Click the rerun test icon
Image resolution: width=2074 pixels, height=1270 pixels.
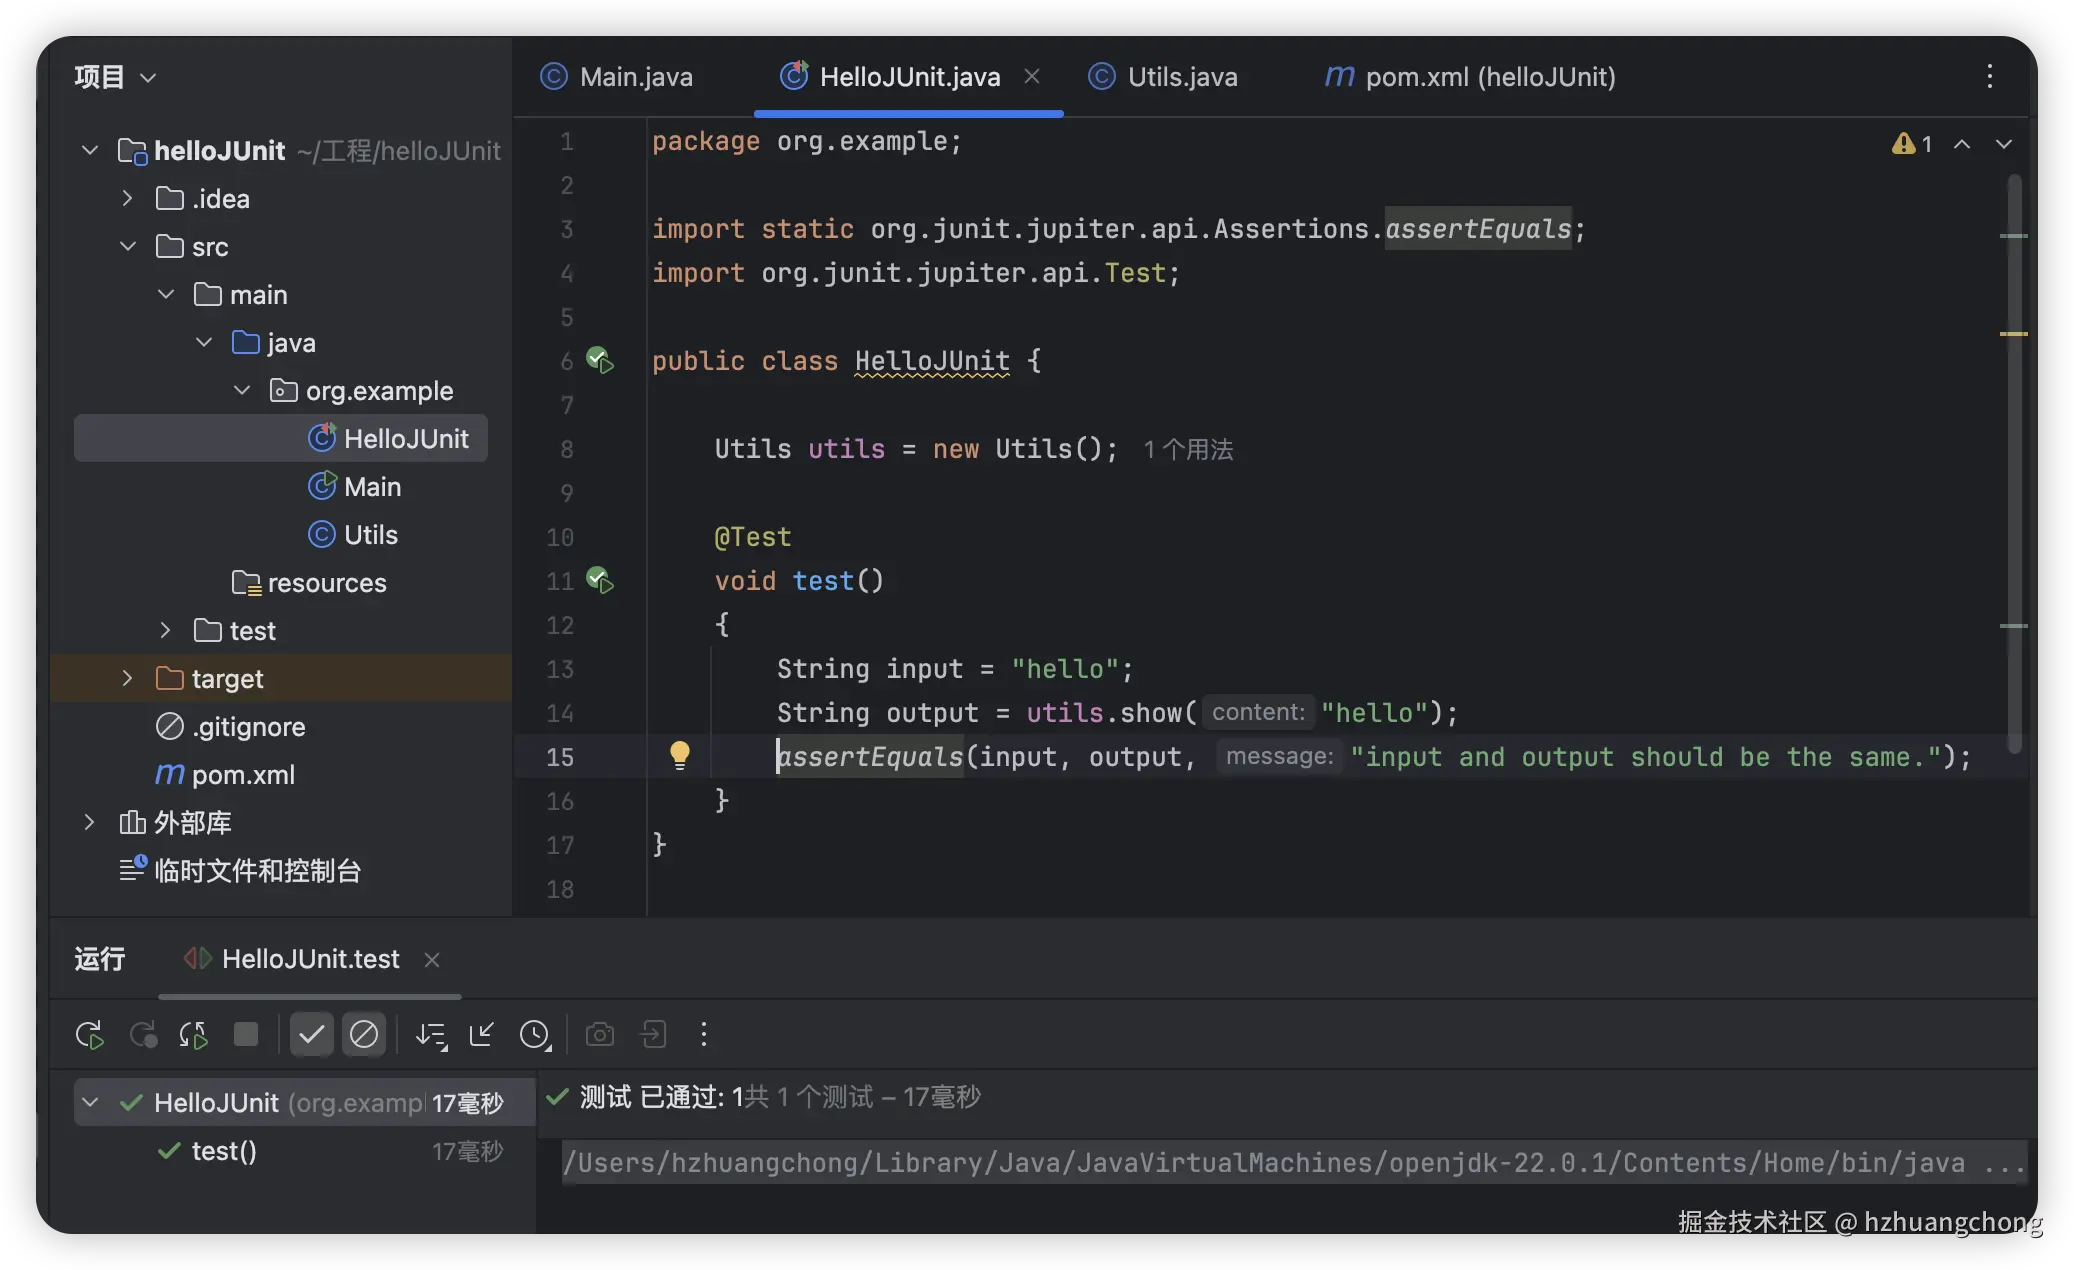tap(89, 1034)
